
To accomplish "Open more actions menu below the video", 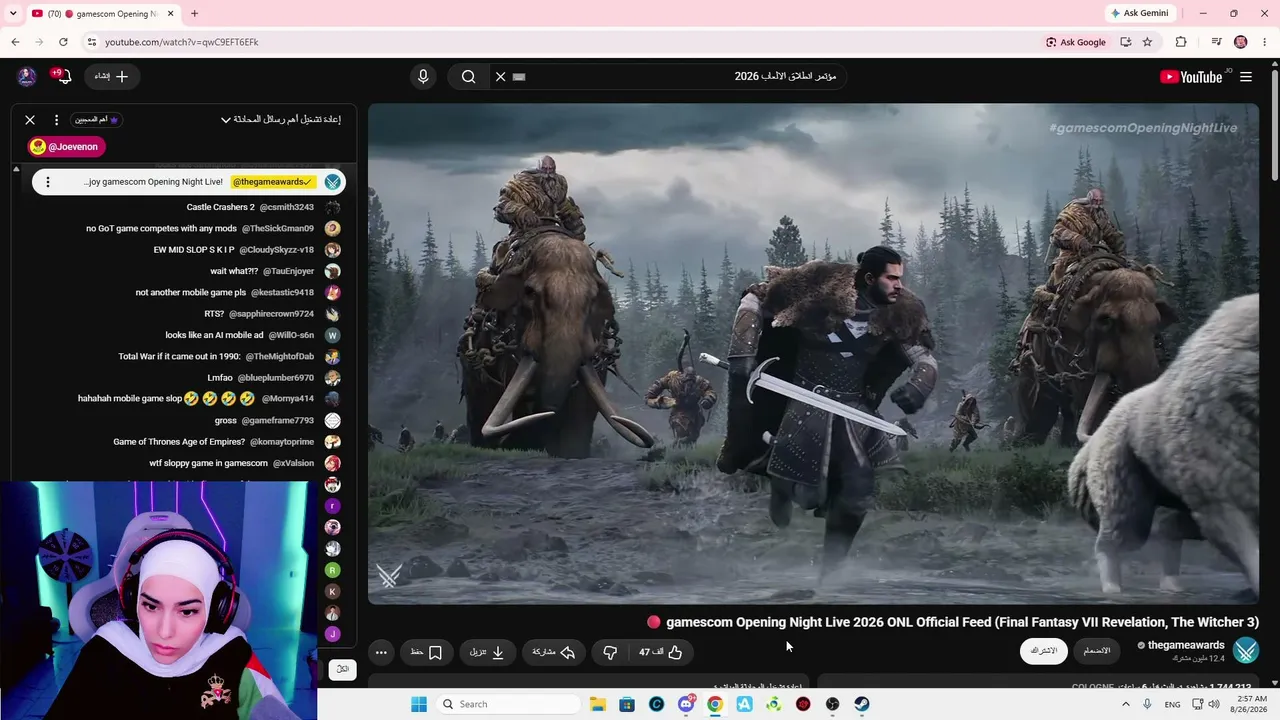I will click(x=381, y=652).
